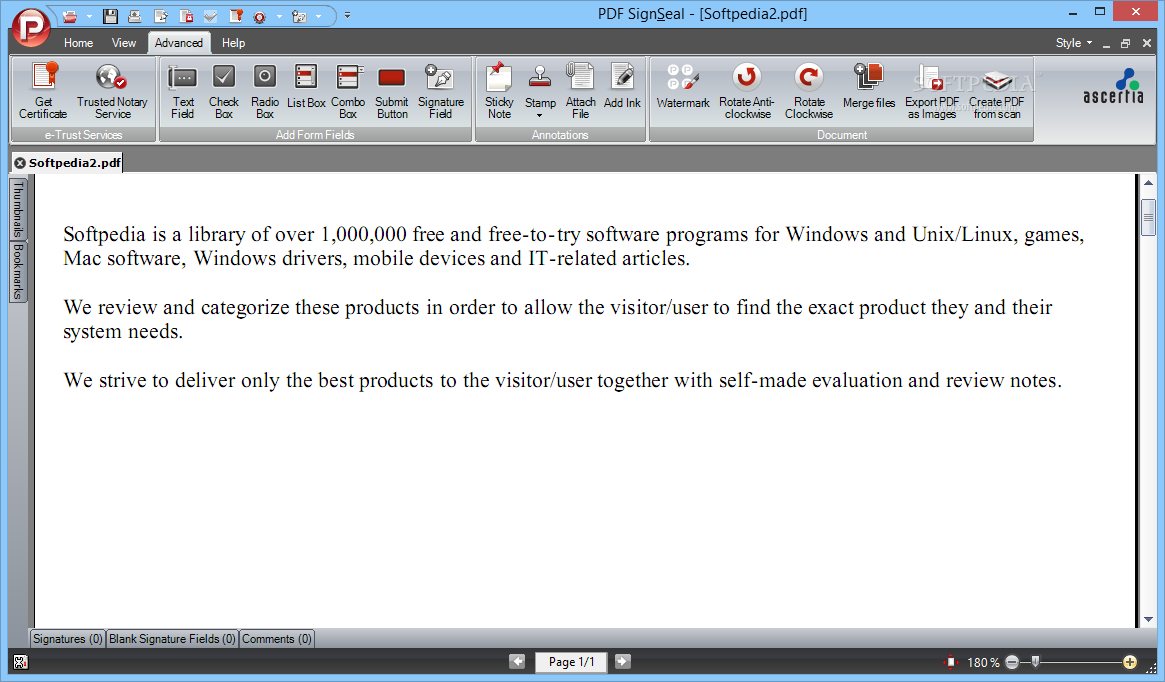Click the 180 % zoom value
This screenshot has width=1165, height=682.
click(x=983, y=662)
